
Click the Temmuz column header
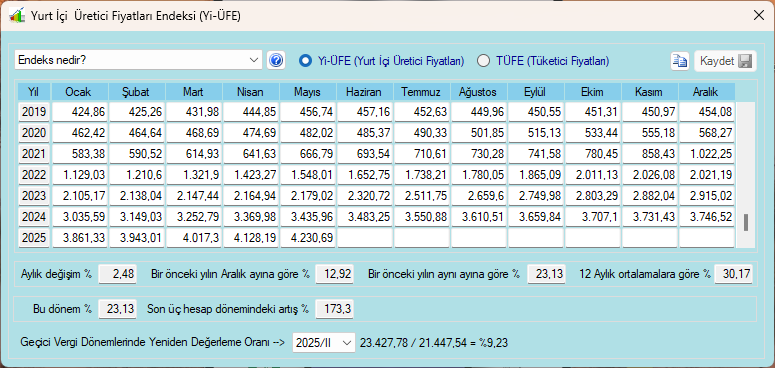point(422,92)
